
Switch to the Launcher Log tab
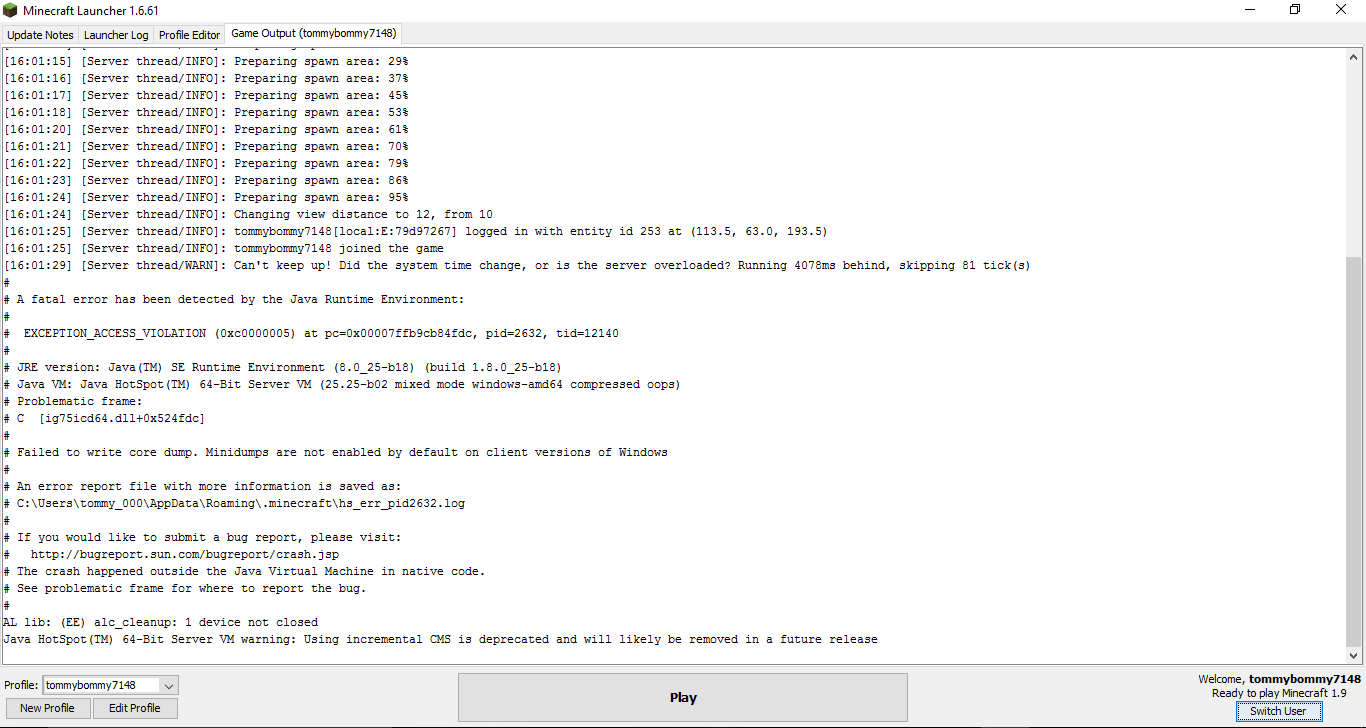116,35
